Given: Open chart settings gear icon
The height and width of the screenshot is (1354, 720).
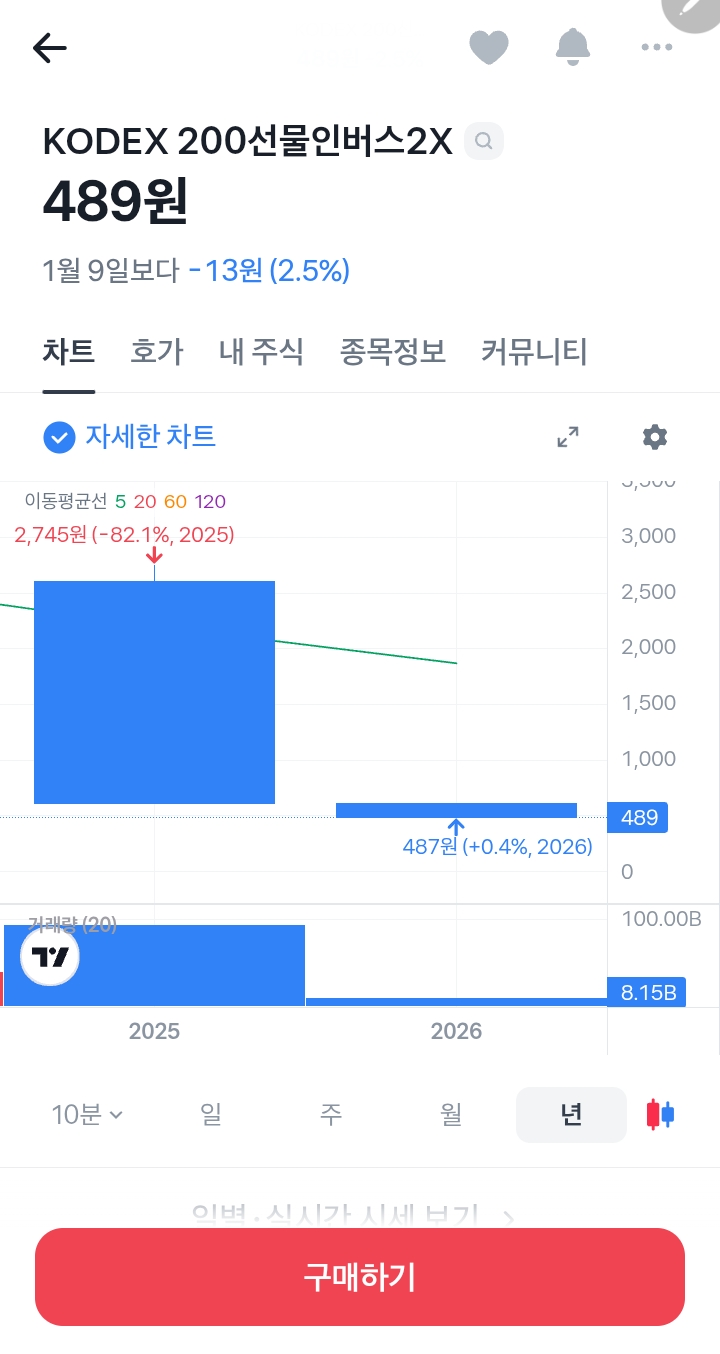Looking at the screenshot, I should (655, 437).
